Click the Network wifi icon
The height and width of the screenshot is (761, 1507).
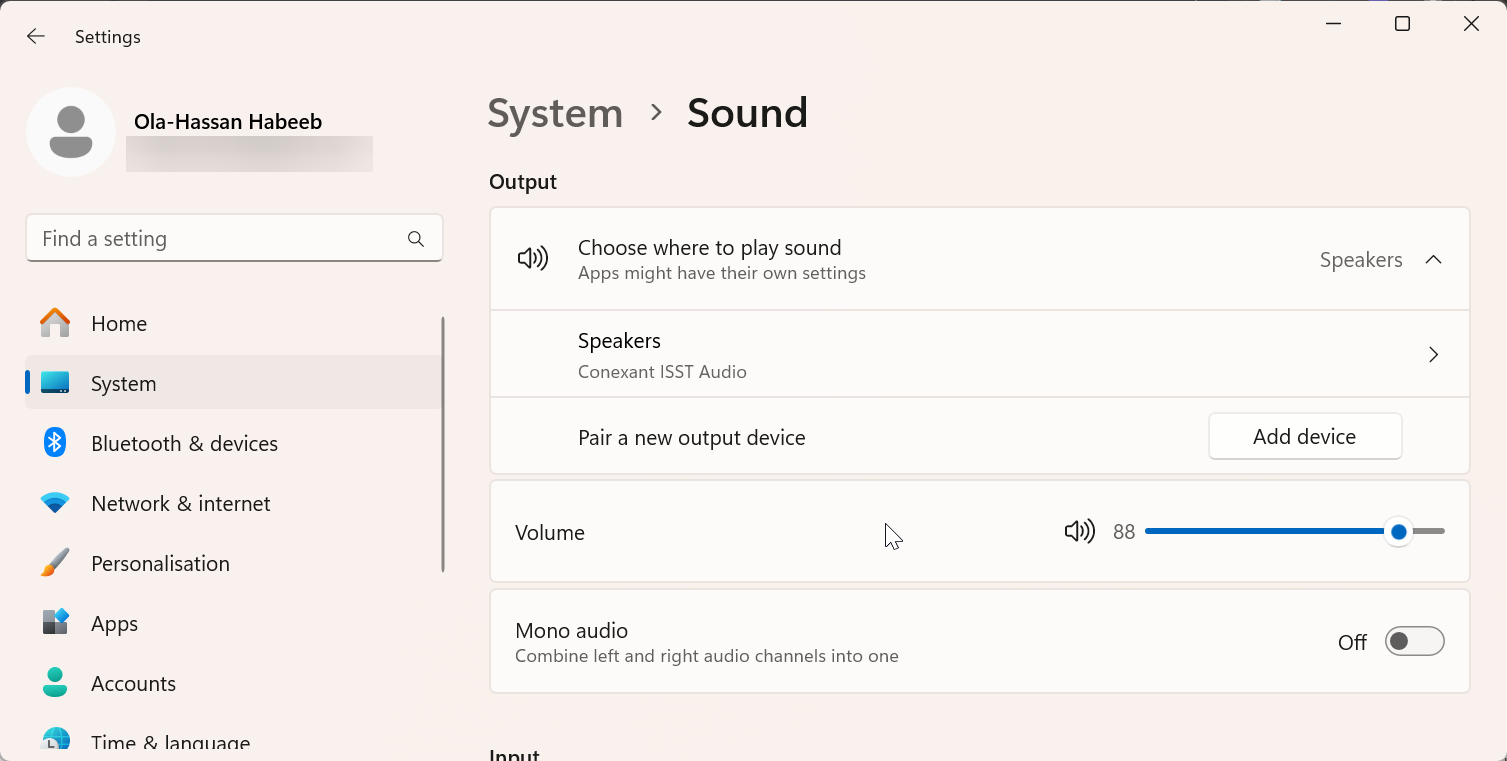55,503
